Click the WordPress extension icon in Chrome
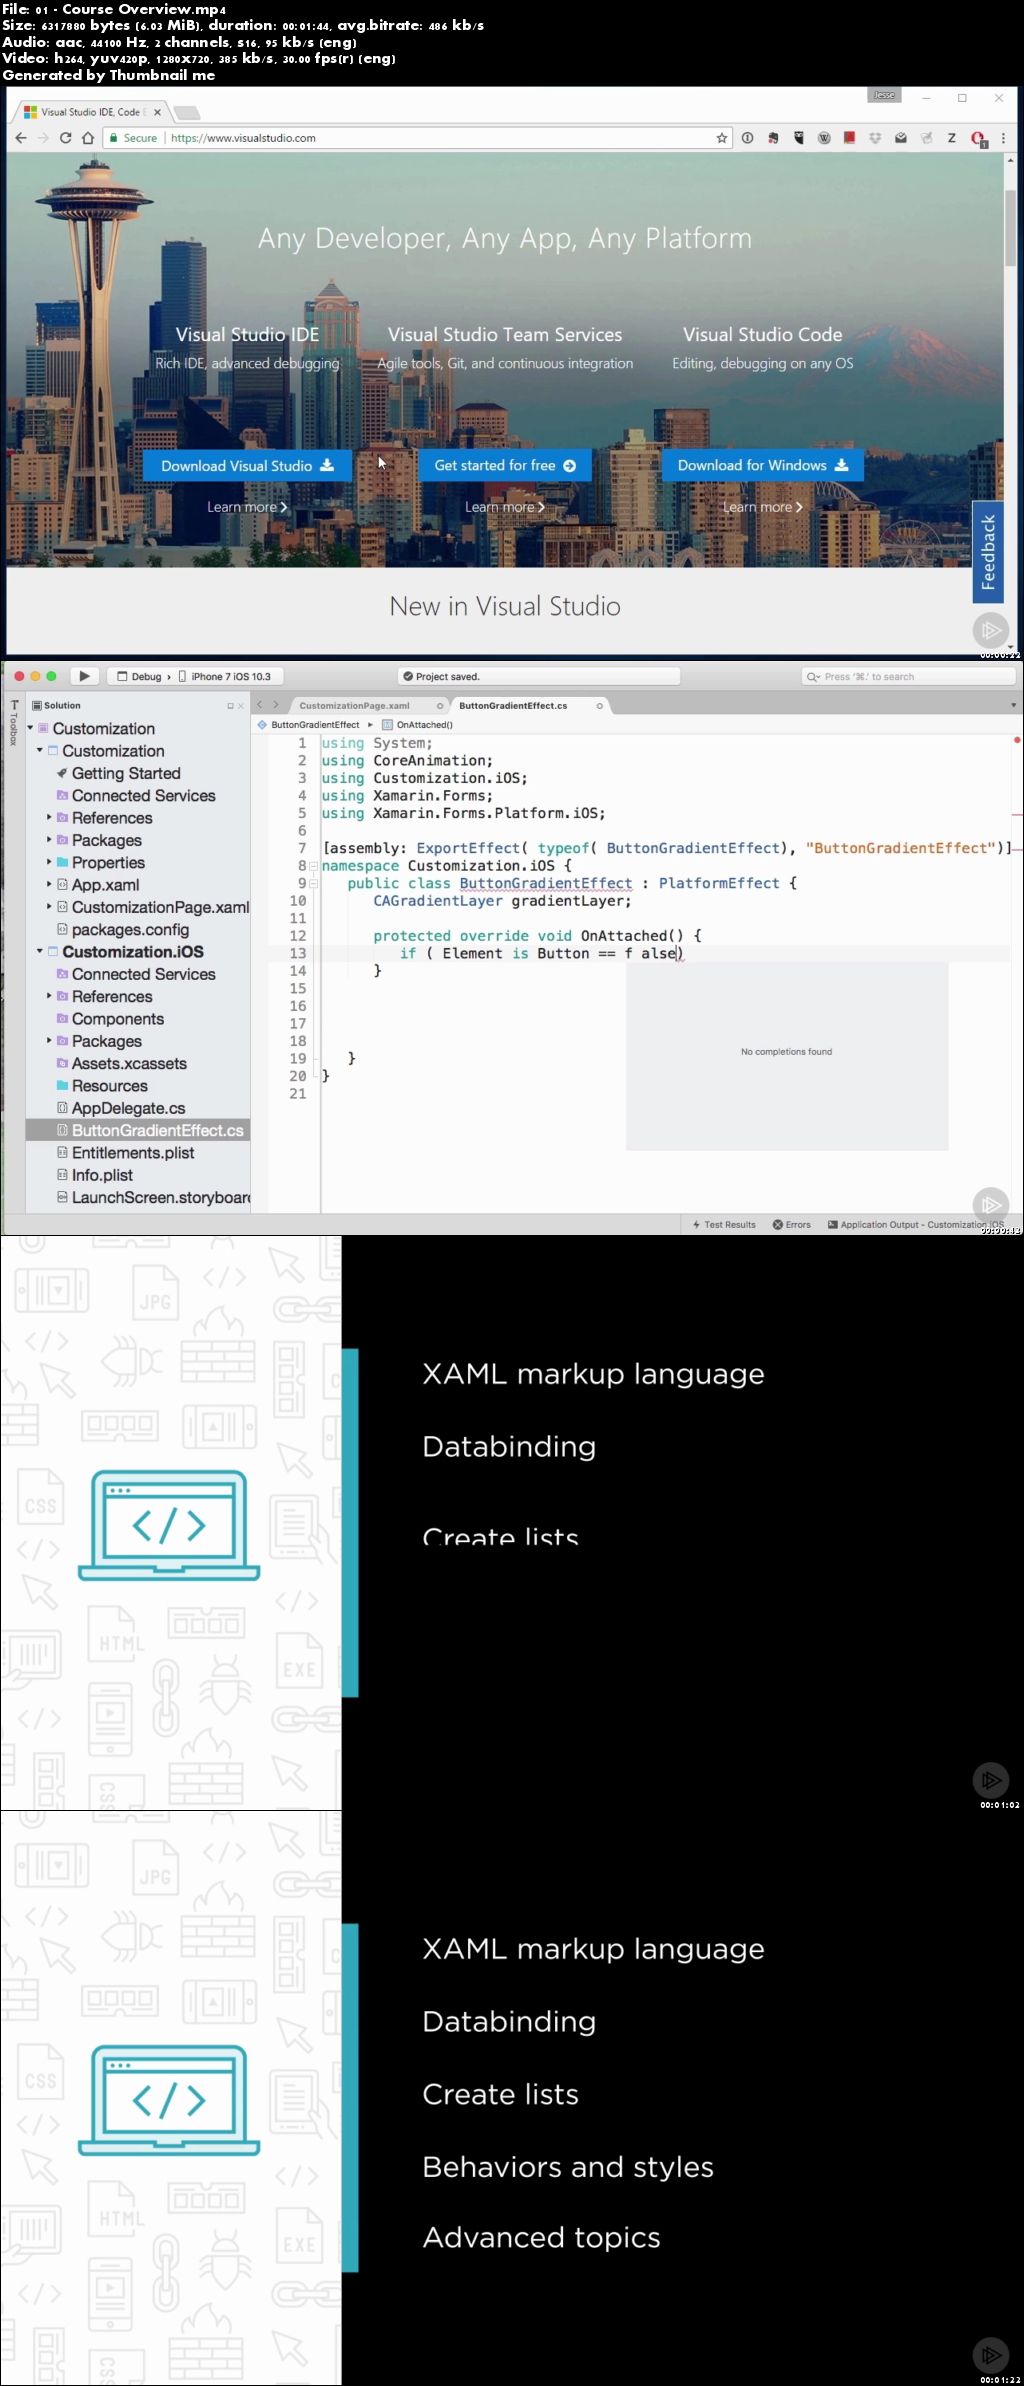The width and height of the screenshot is (1024, 2386). [x=824, y=138]
